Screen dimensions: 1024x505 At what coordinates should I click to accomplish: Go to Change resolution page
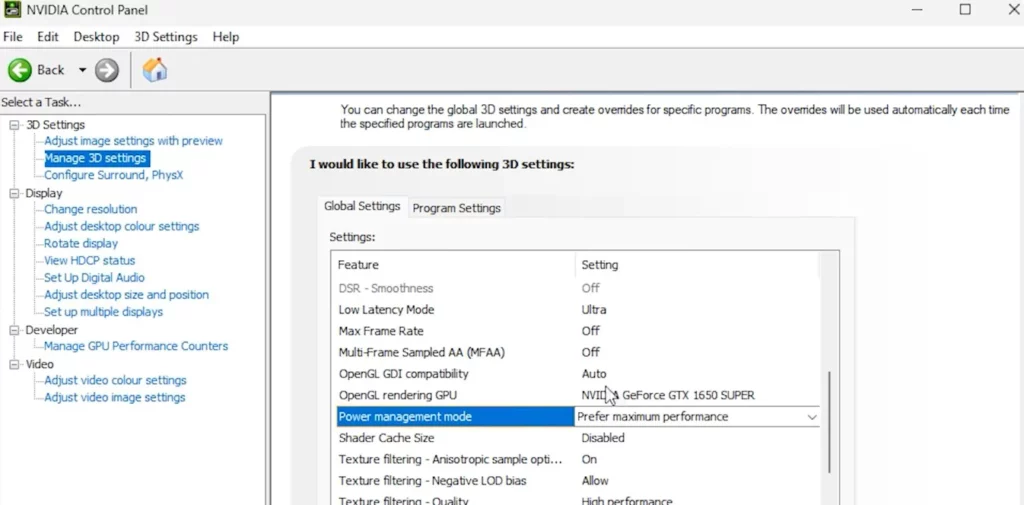[91, 209]
